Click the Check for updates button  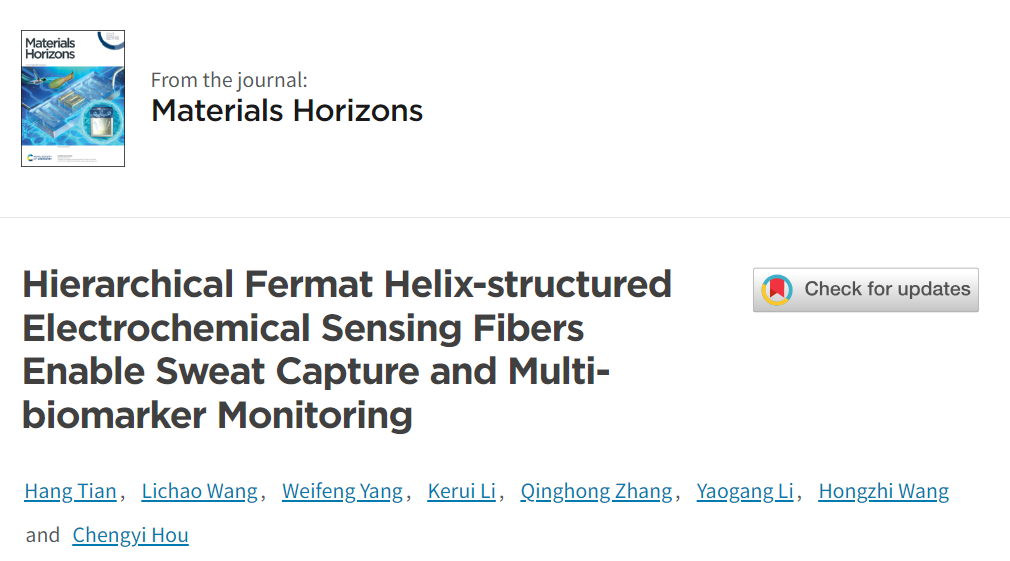tap(866, 290)
